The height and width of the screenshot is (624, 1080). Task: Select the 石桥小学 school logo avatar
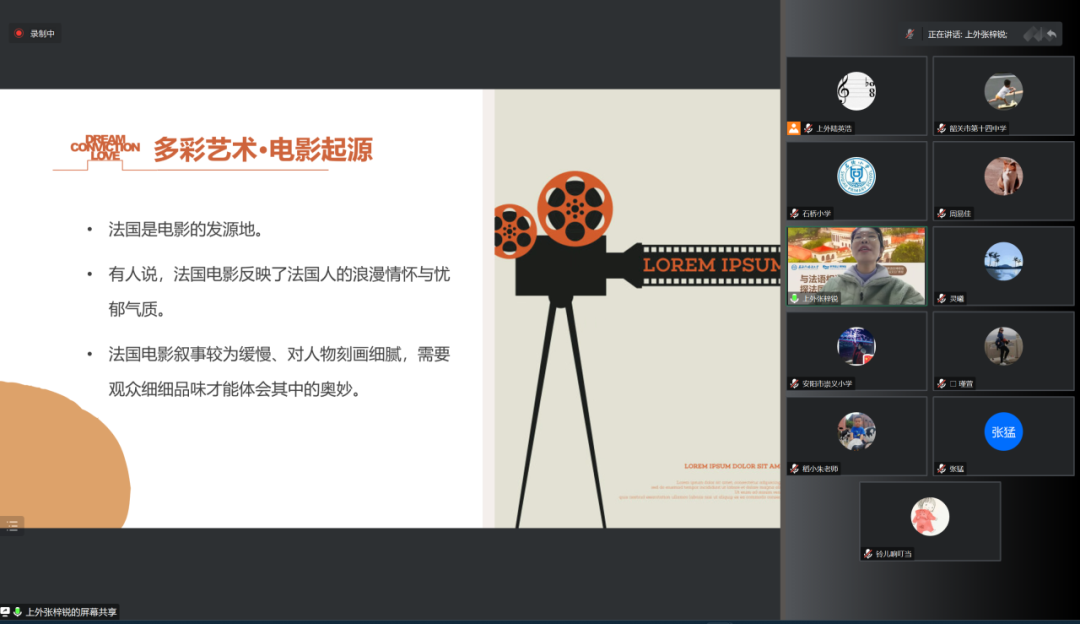pos(856,176)
